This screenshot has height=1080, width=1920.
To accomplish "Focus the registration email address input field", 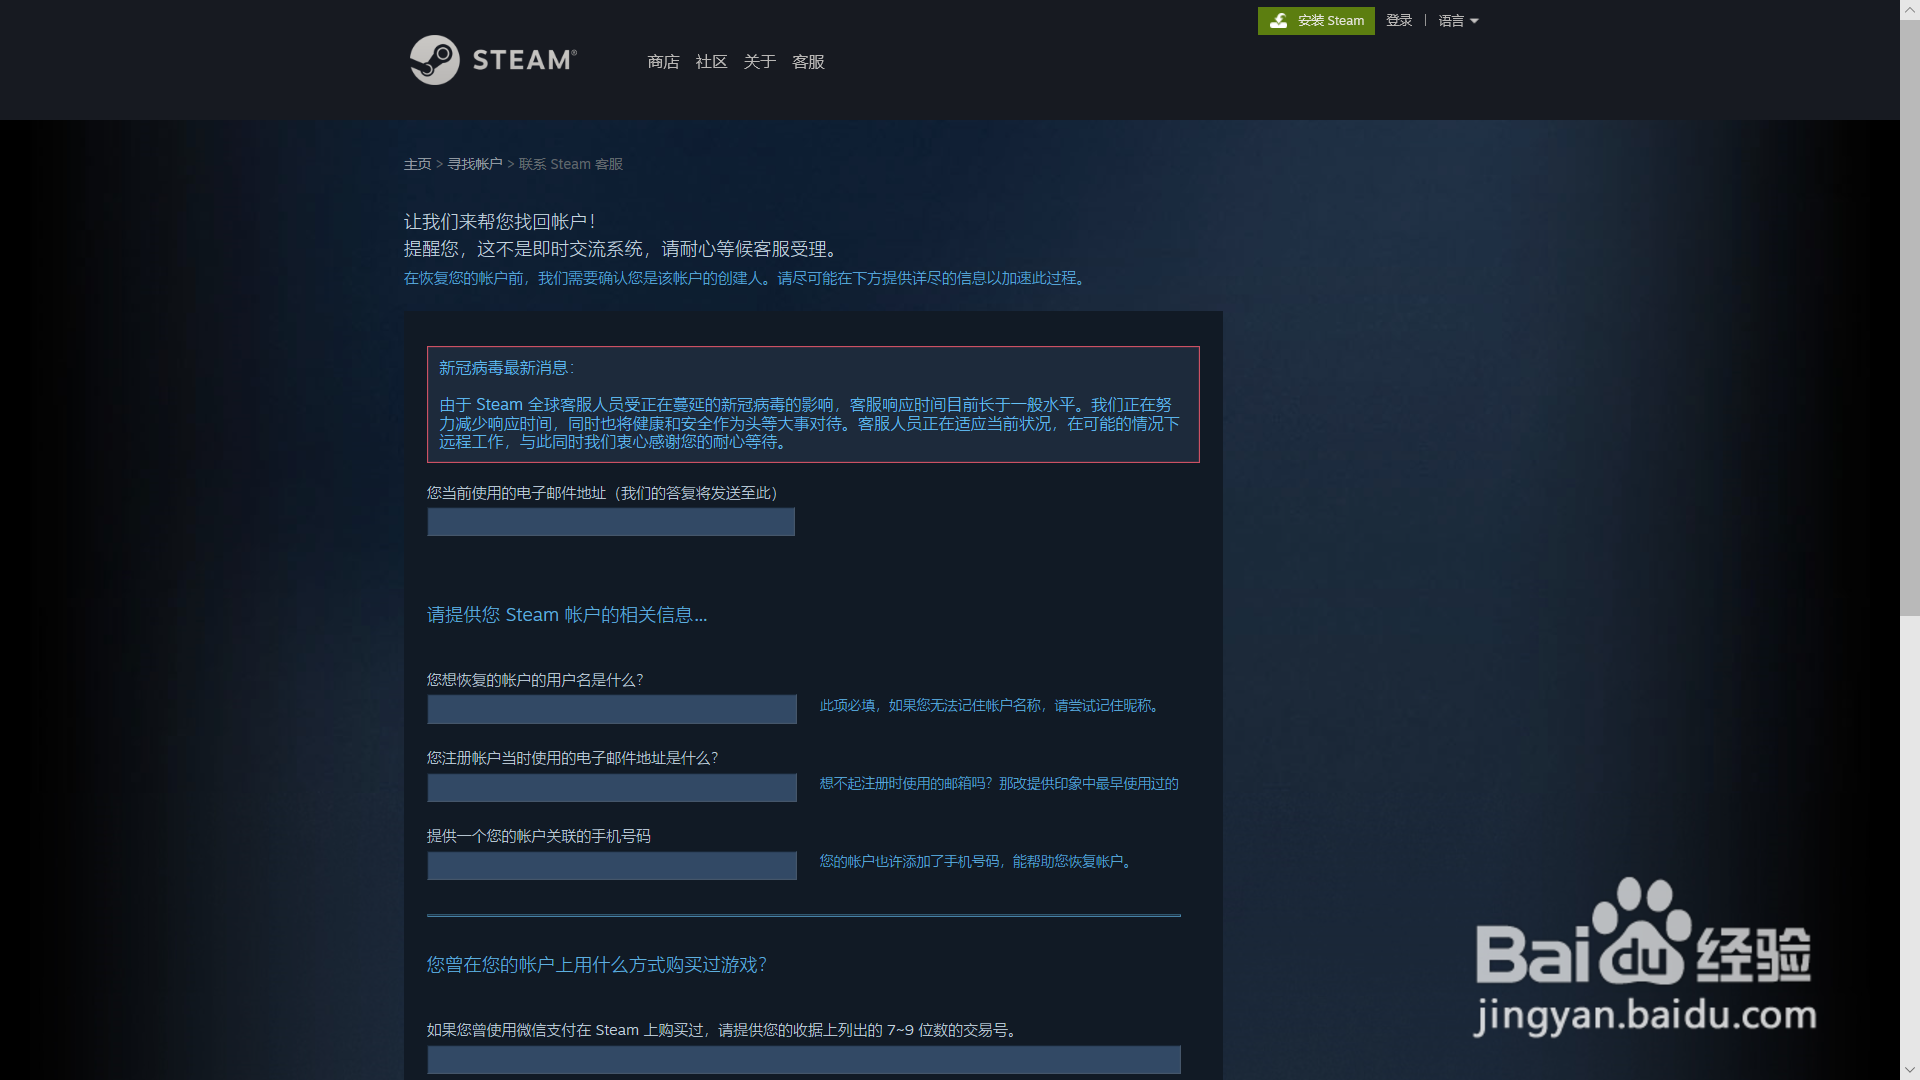I will pyautogui.click(x=612, y=787).
